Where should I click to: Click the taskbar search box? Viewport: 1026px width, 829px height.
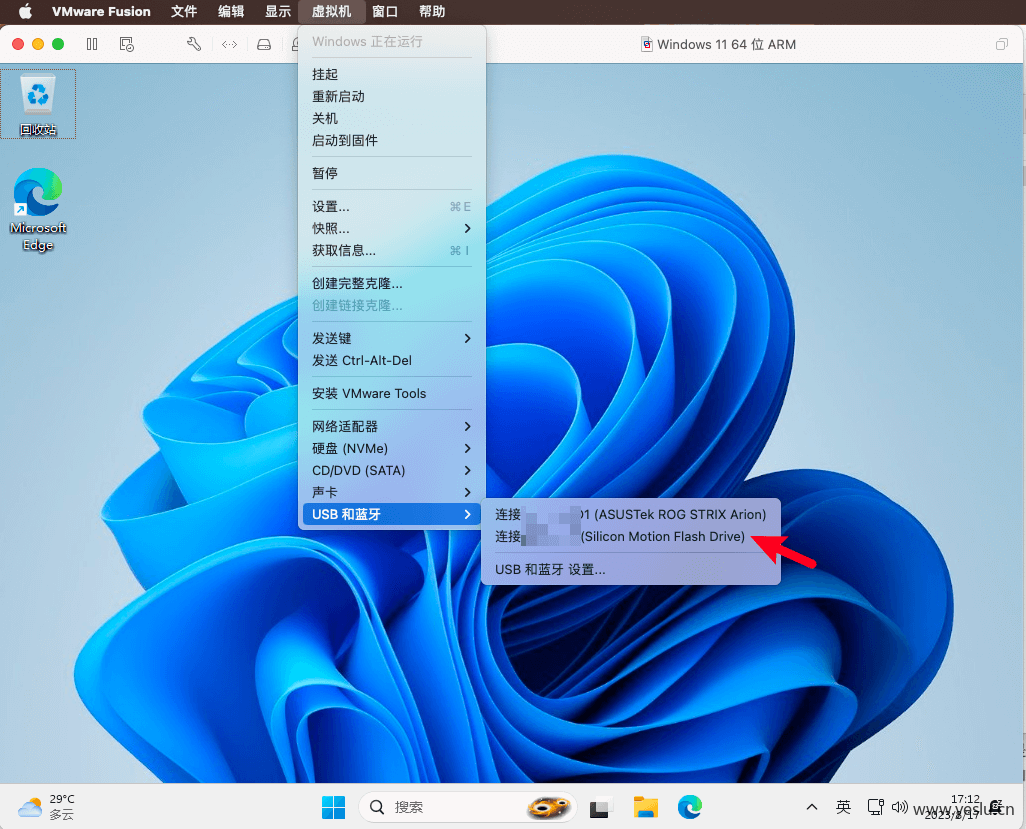[x=467, y=807]
